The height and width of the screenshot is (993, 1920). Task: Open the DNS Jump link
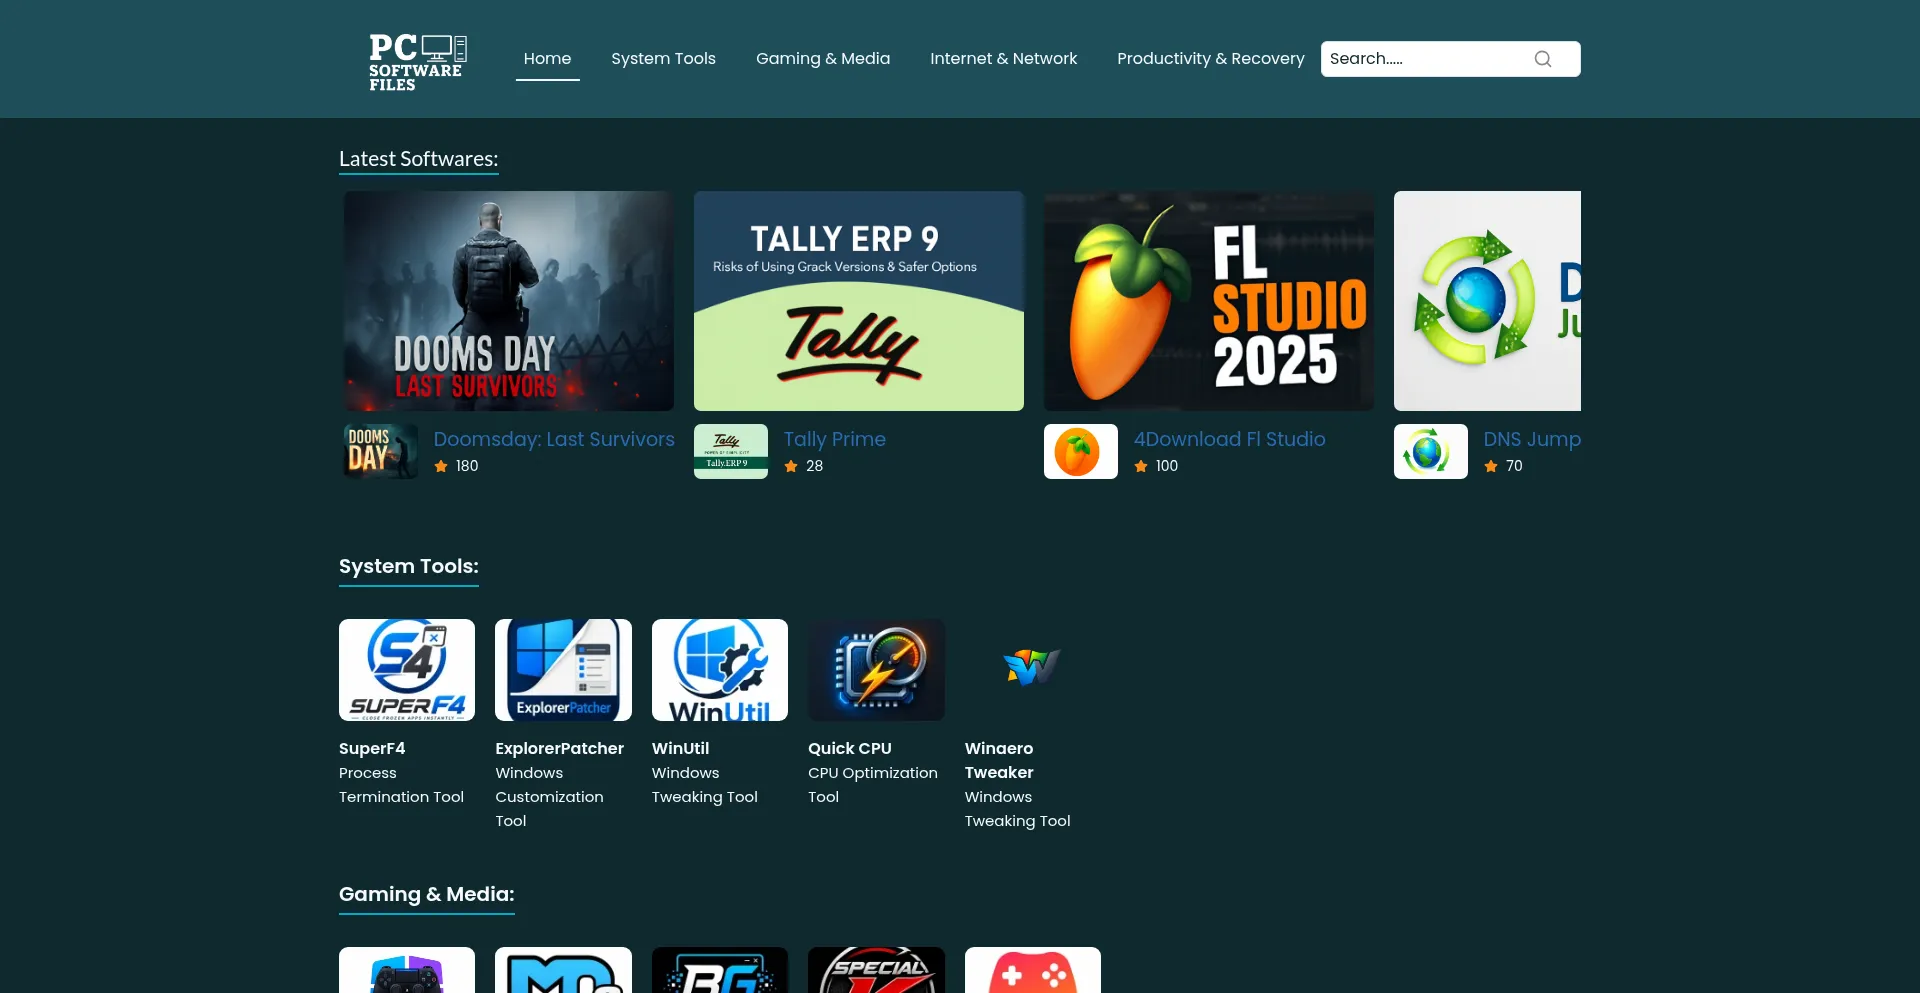coord(1532,439)
